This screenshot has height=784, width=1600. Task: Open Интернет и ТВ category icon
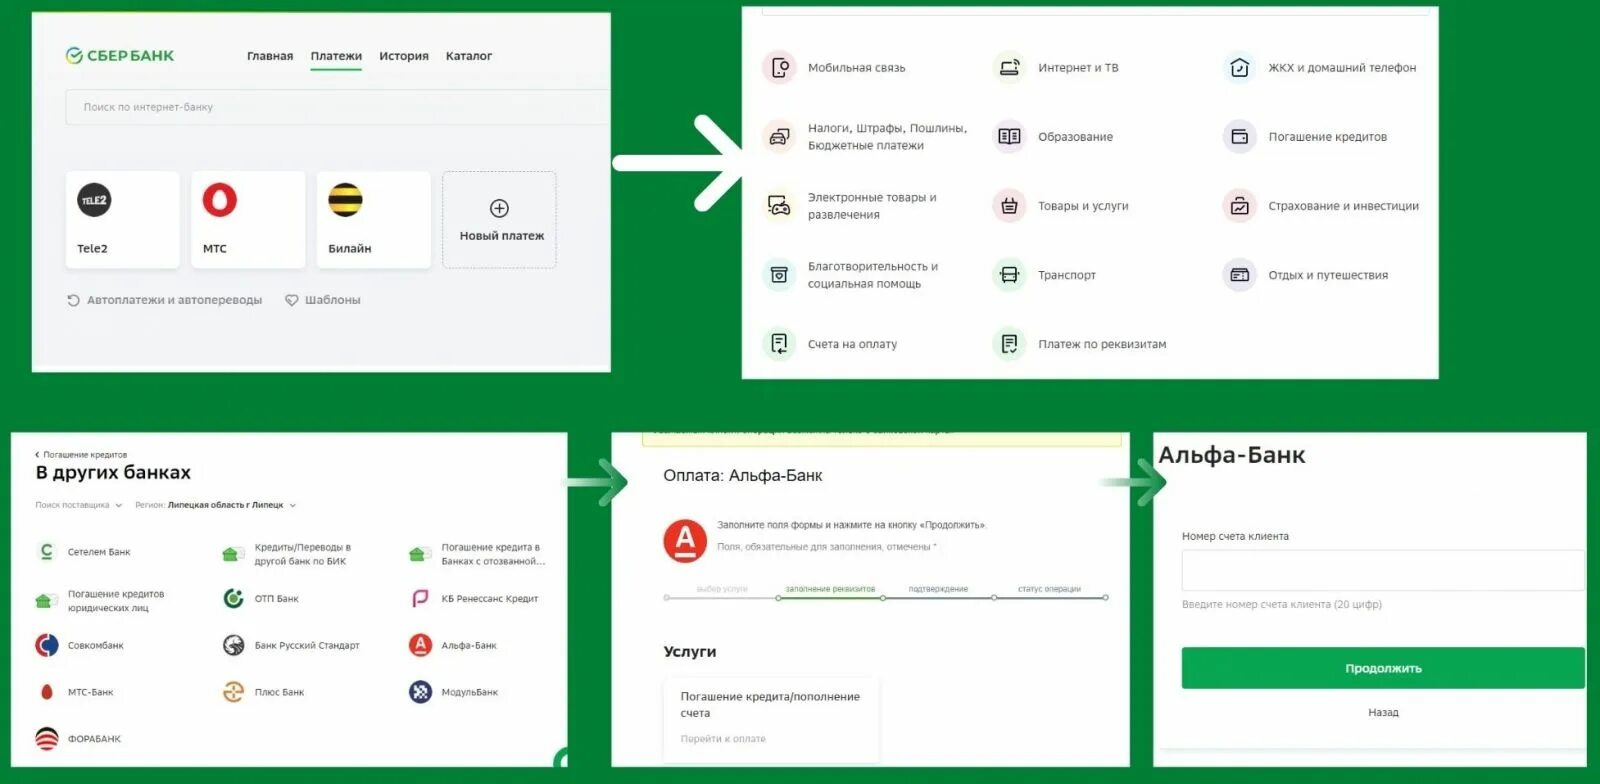point(1009,67)
